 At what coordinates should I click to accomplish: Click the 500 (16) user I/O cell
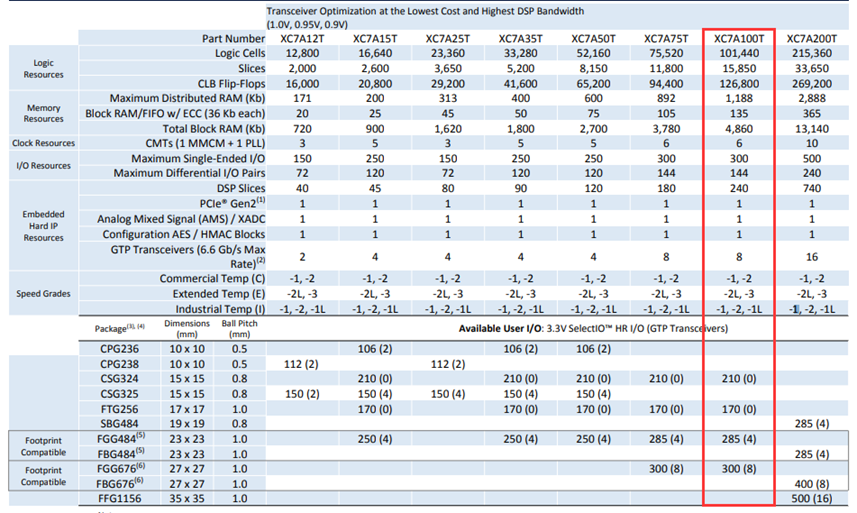tap(812, 499)
